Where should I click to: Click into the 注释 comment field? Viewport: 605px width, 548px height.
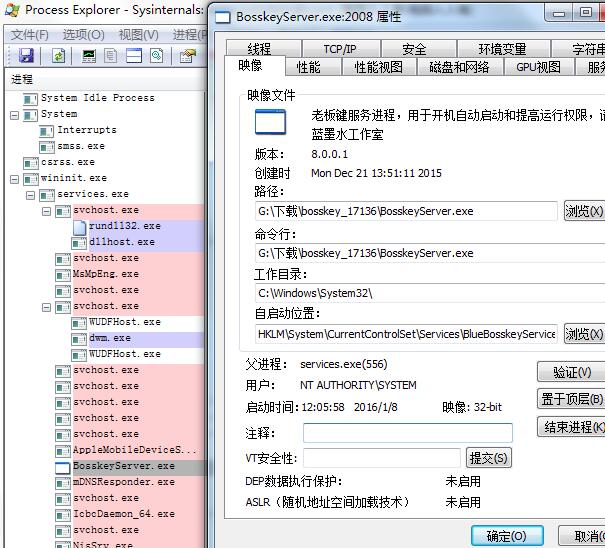click(x=407, y=433)
